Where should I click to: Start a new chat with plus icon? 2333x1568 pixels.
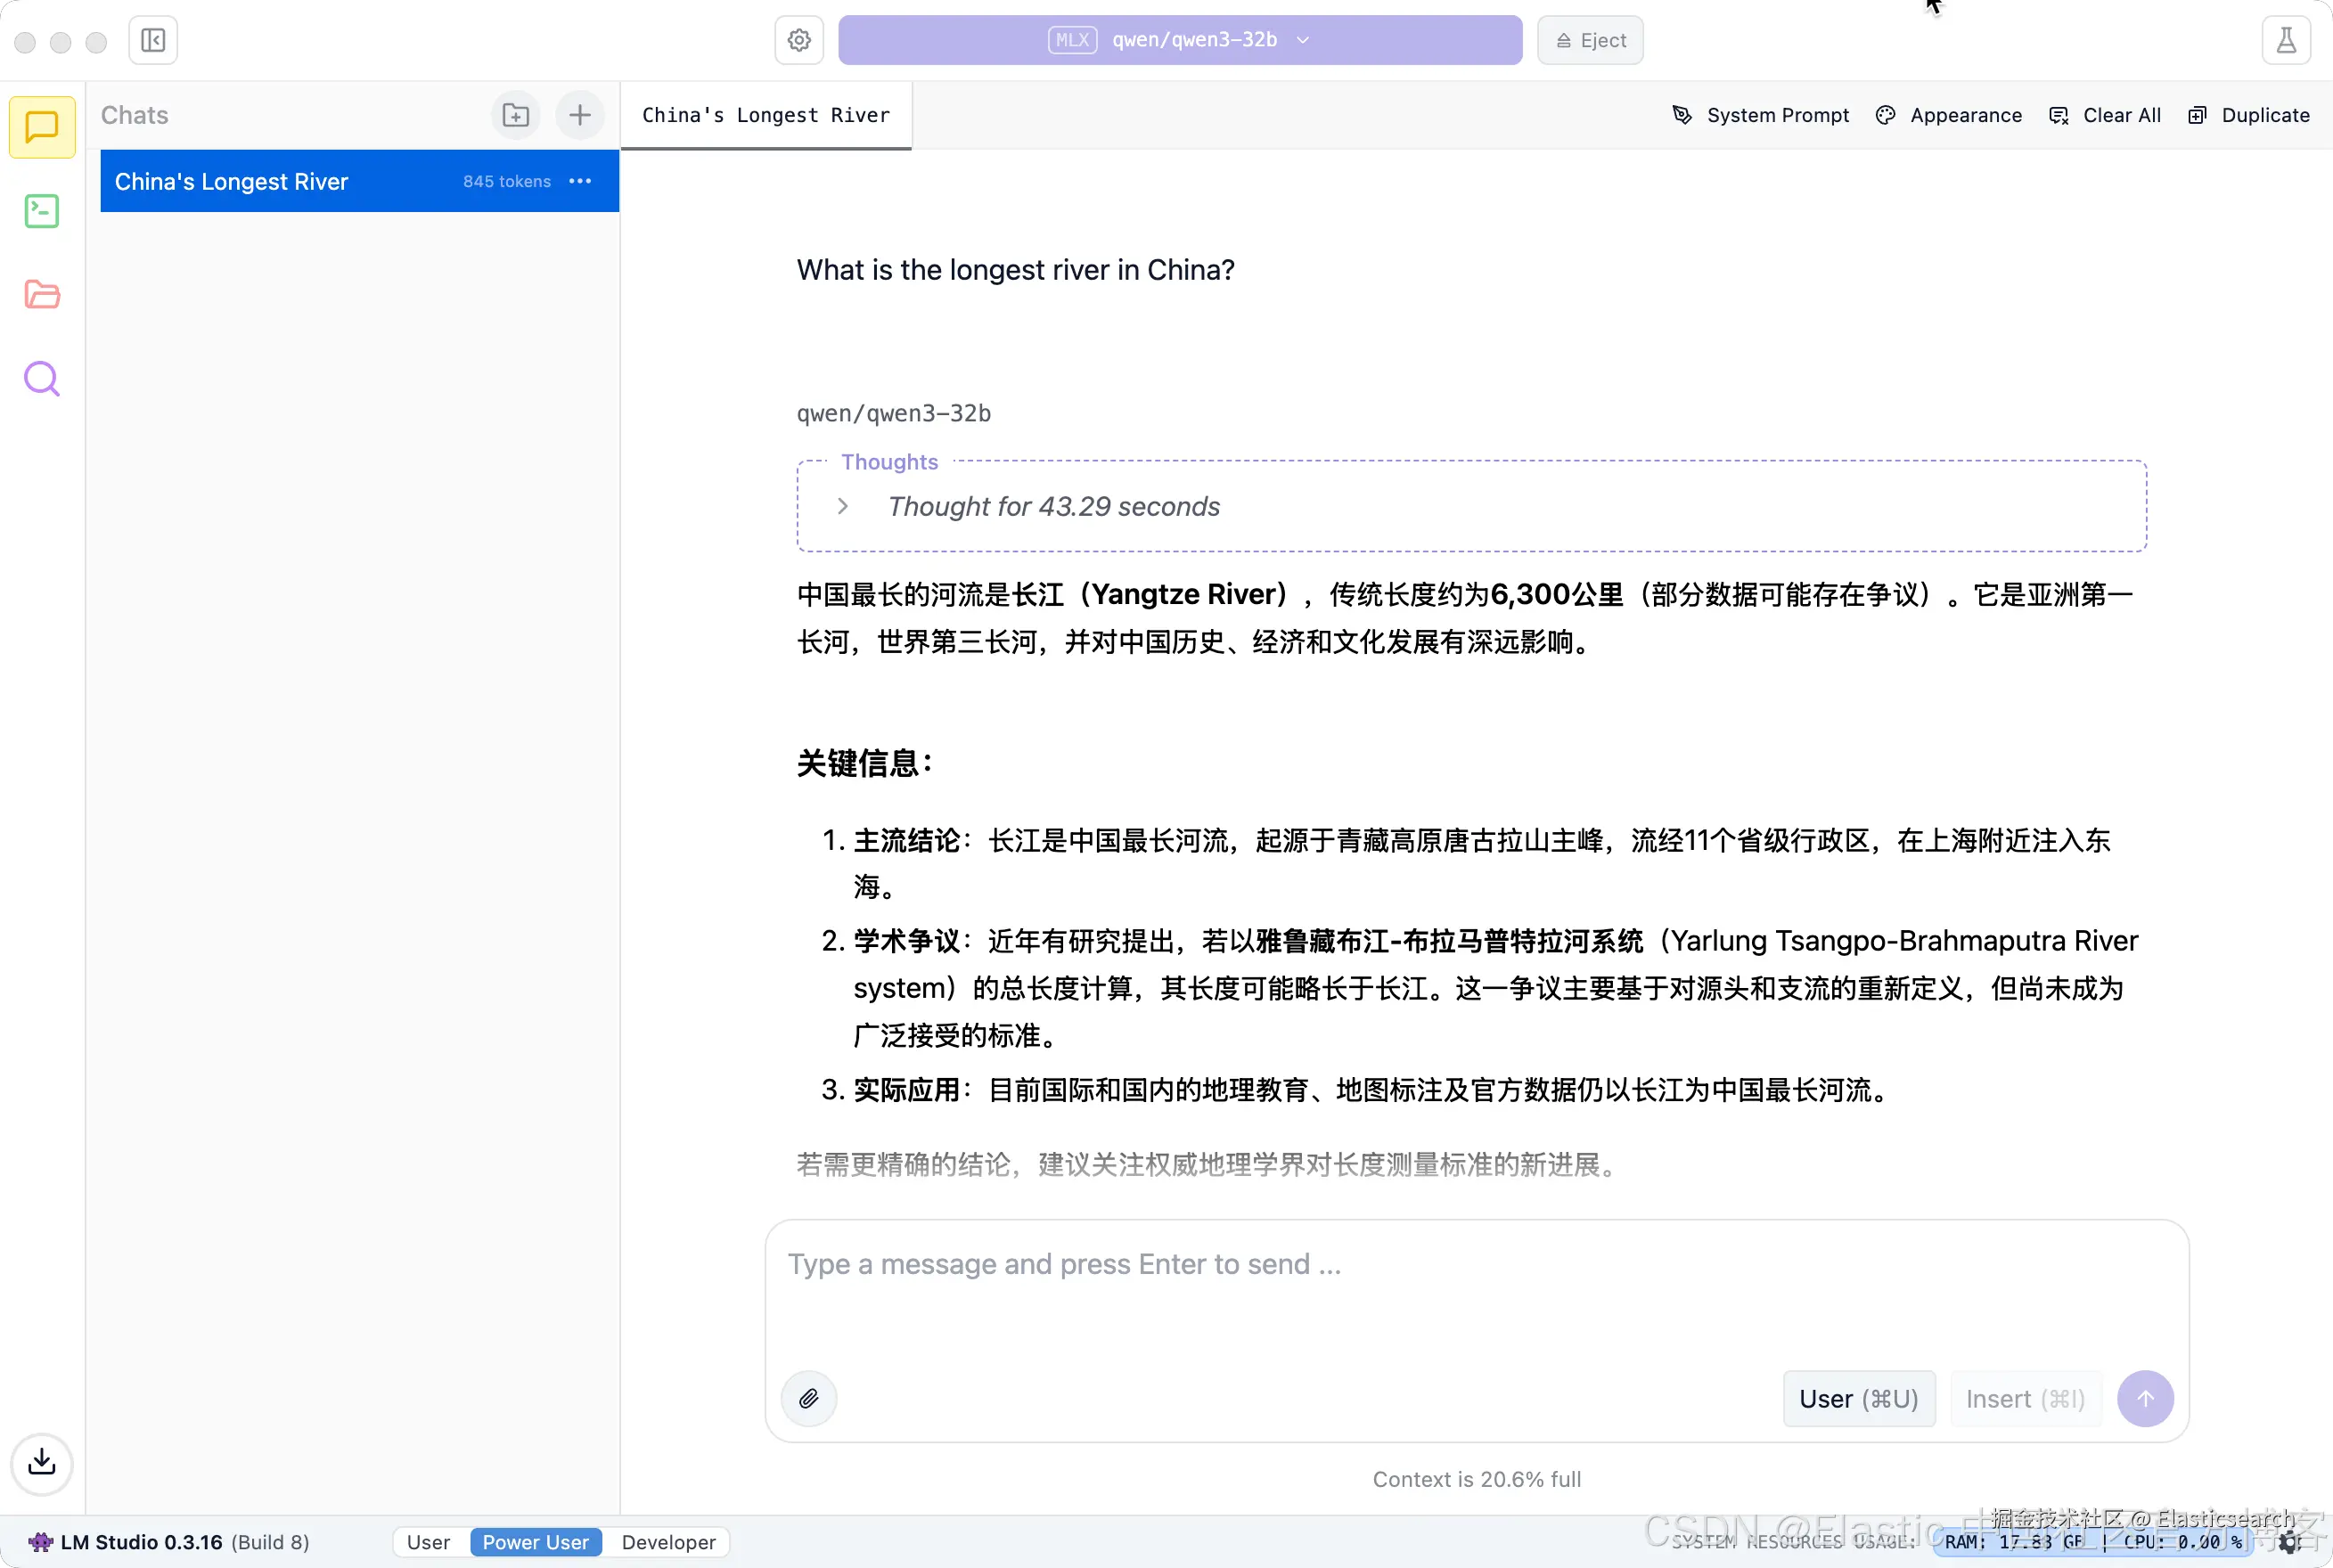pos(580,115)
